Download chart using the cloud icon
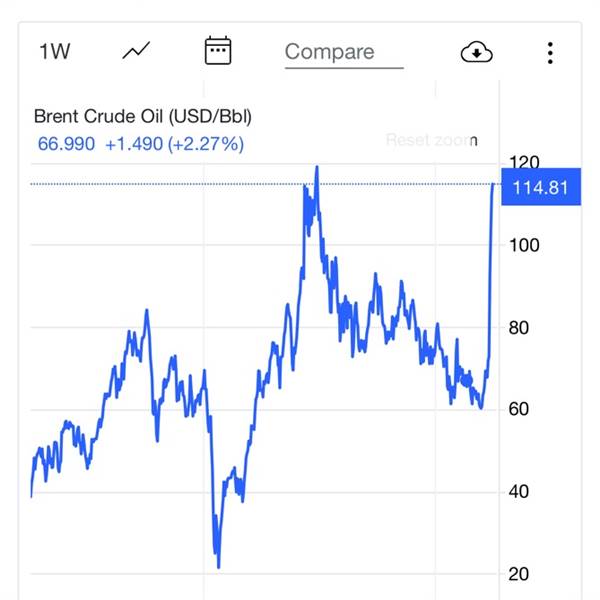Image resolution: width=600 pixels, height=600 pixels. 477,52
